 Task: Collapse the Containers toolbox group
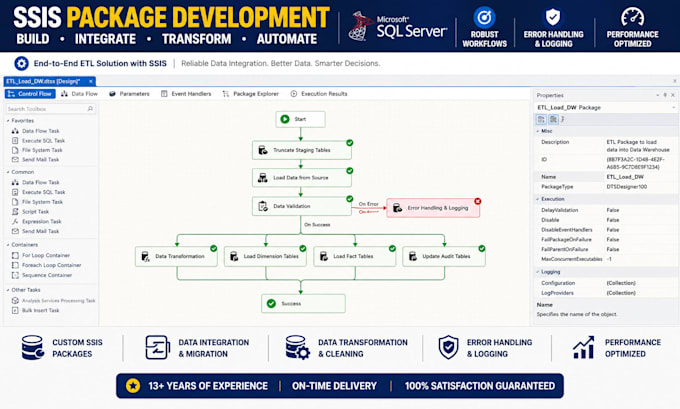tap(8, 245)
